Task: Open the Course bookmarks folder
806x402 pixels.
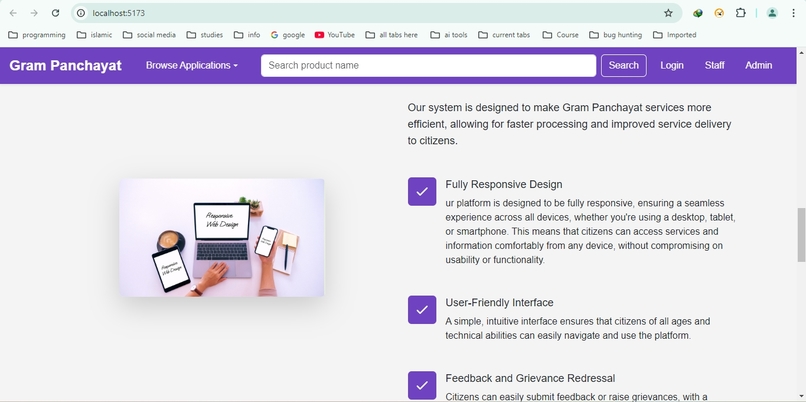Action: [x=560, y=35]
